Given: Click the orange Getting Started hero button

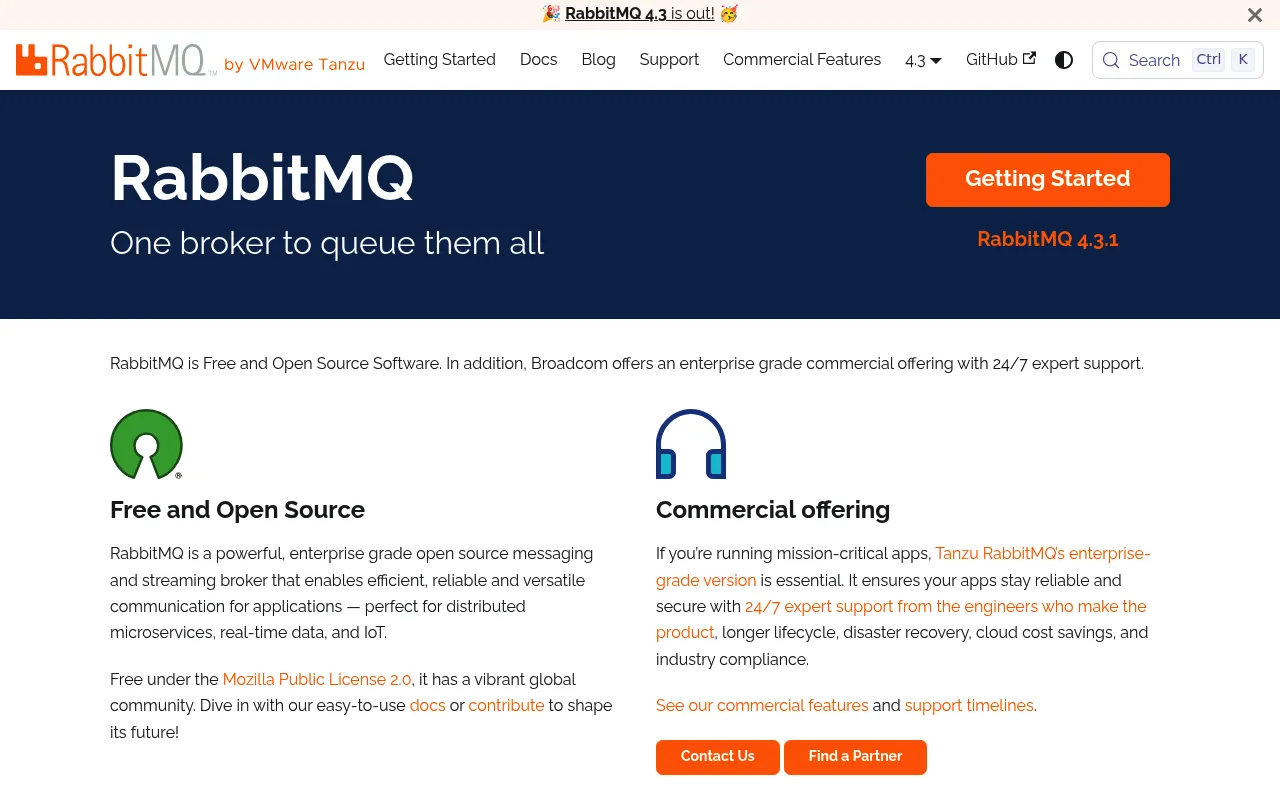Looking at the screenshot, I should [x=1048, y=180].
